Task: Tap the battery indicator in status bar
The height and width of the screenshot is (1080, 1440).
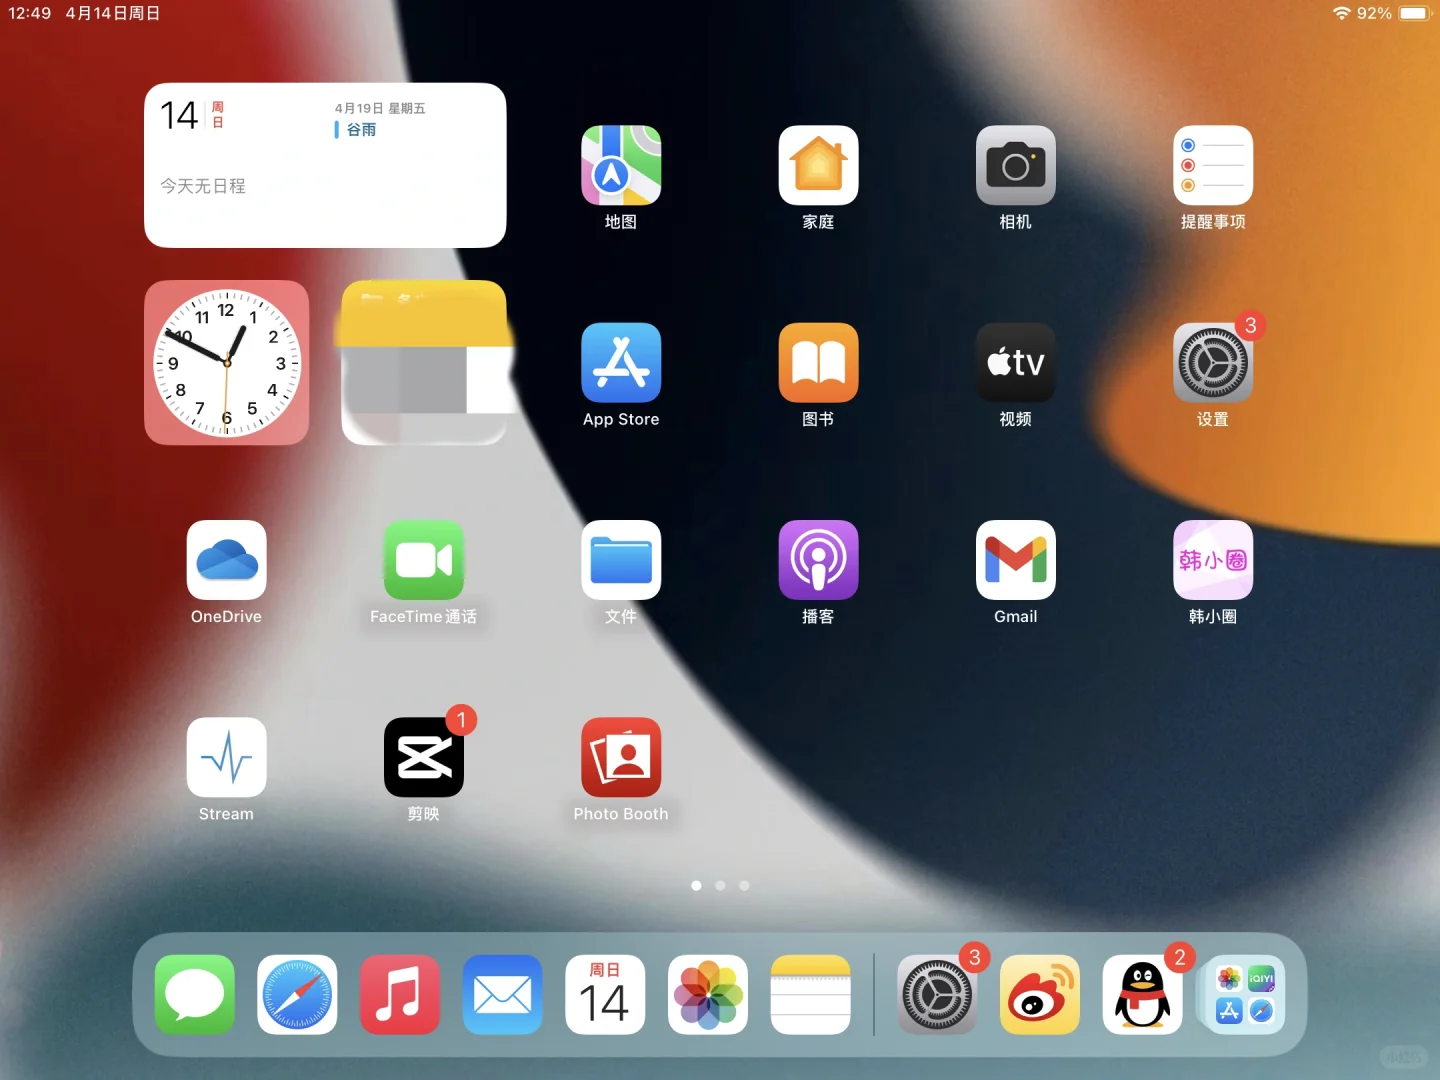Action: pyautogui.click(x=1416, y=13)
